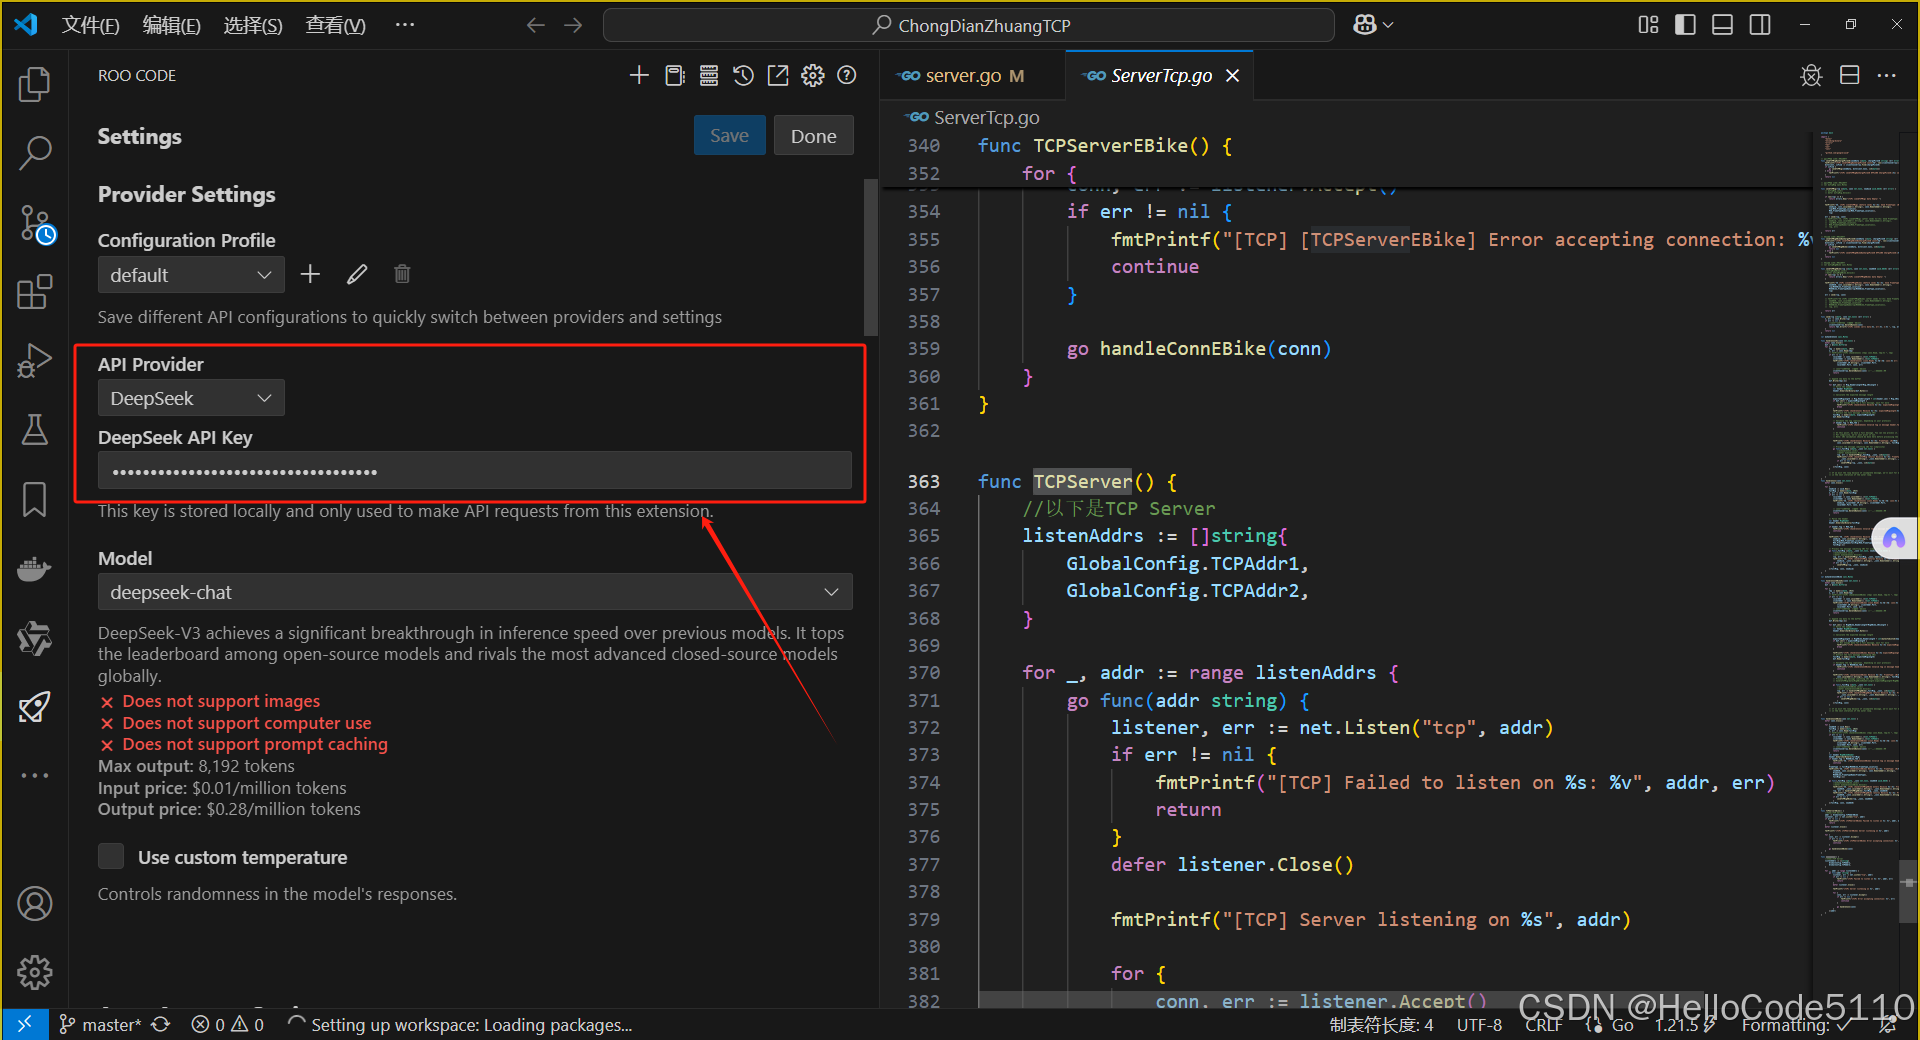The width and height of the screenshot is (1920, 1040).
Task: View Roo Code task history
Action: pyautogui.click(x=742, y=75)
